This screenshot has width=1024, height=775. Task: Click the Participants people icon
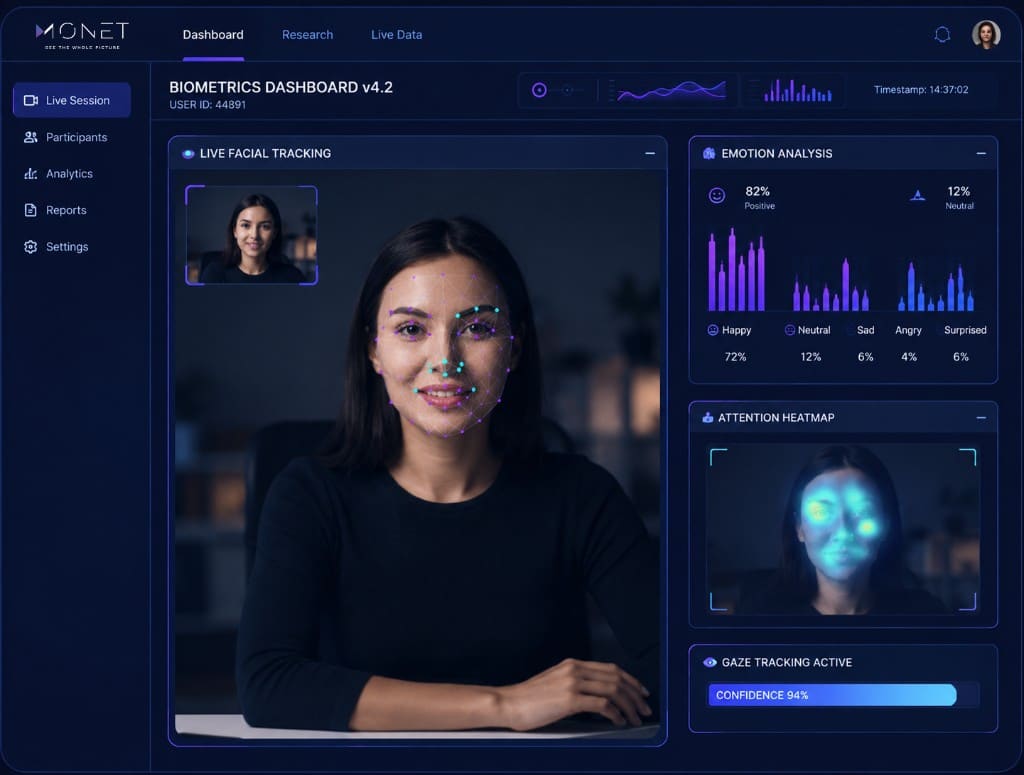tap(31, 137)
